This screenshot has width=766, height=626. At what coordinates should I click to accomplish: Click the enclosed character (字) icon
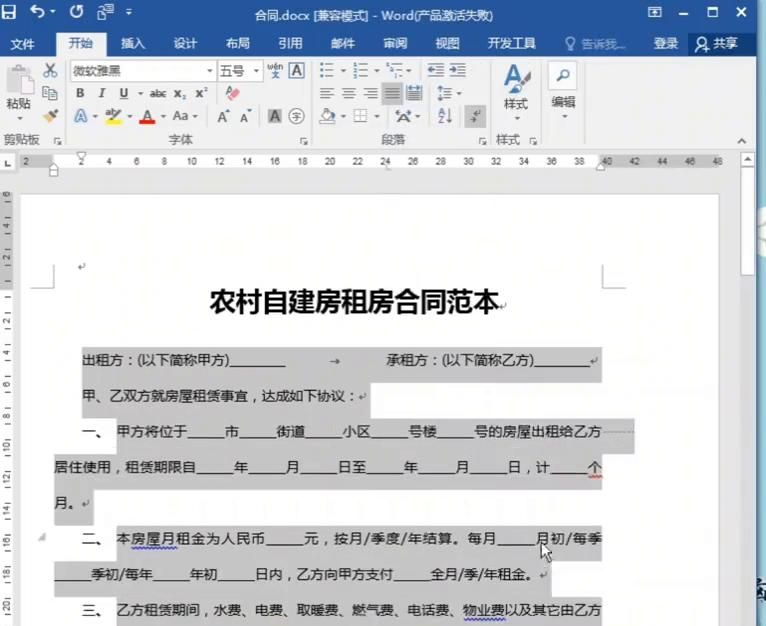(297, 116)
